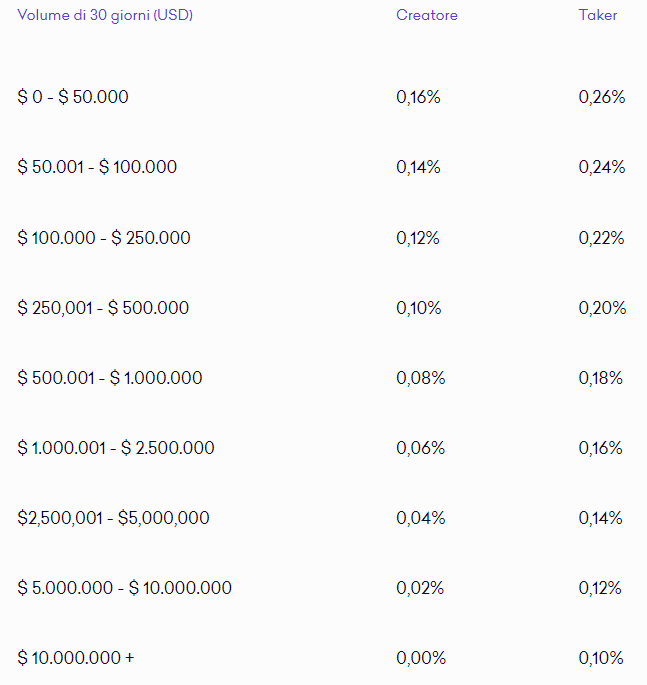
Task: Click the $2,500,001 - $5,000,000 range
Action: click(114, 518)
